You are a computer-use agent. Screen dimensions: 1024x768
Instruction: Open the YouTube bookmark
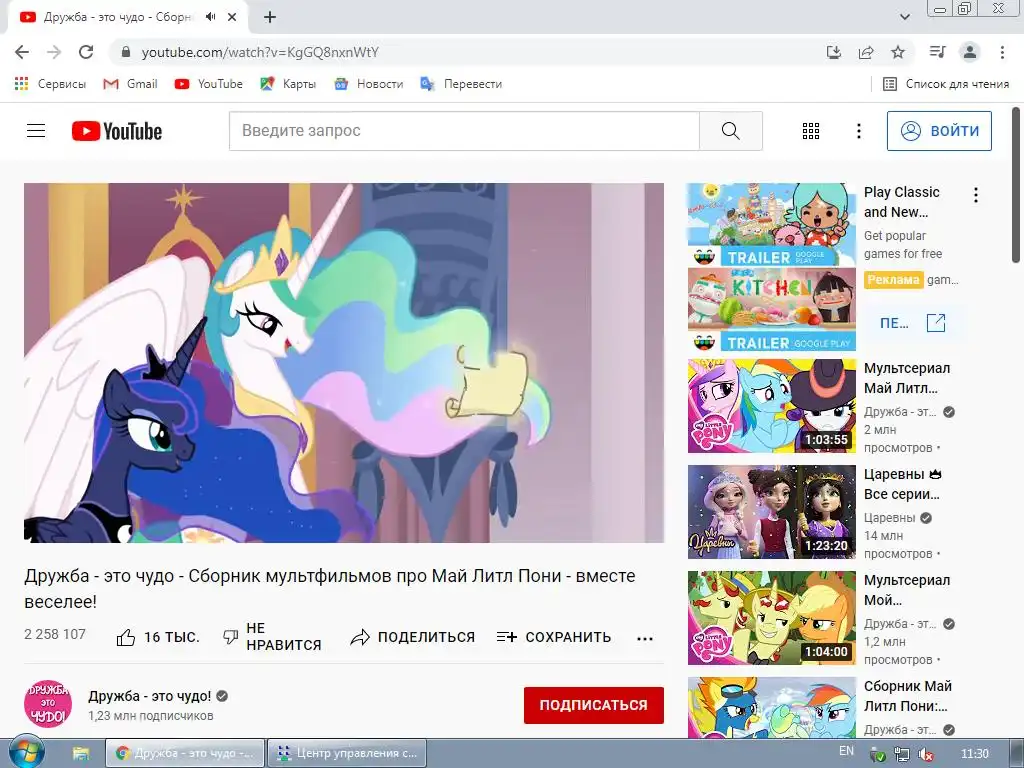point(208,84)
